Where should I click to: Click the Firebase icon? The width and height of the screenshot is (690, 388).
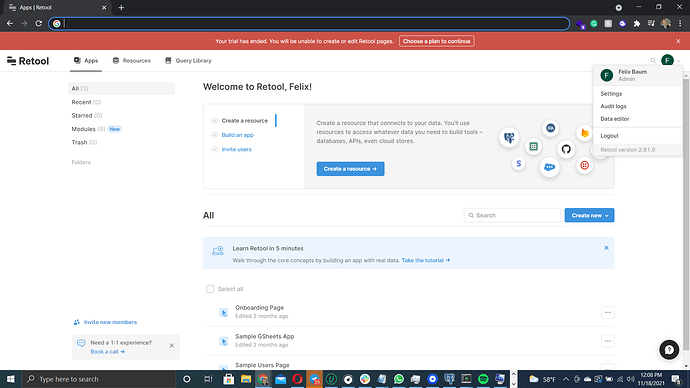(x=584, y=133)
